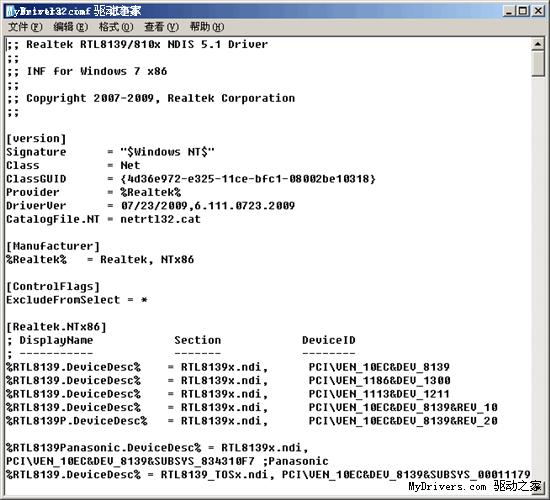Click device ID ending in REV_10
Image resolution: width=550 pixels, height=500 pixels.
click(403, 407)
